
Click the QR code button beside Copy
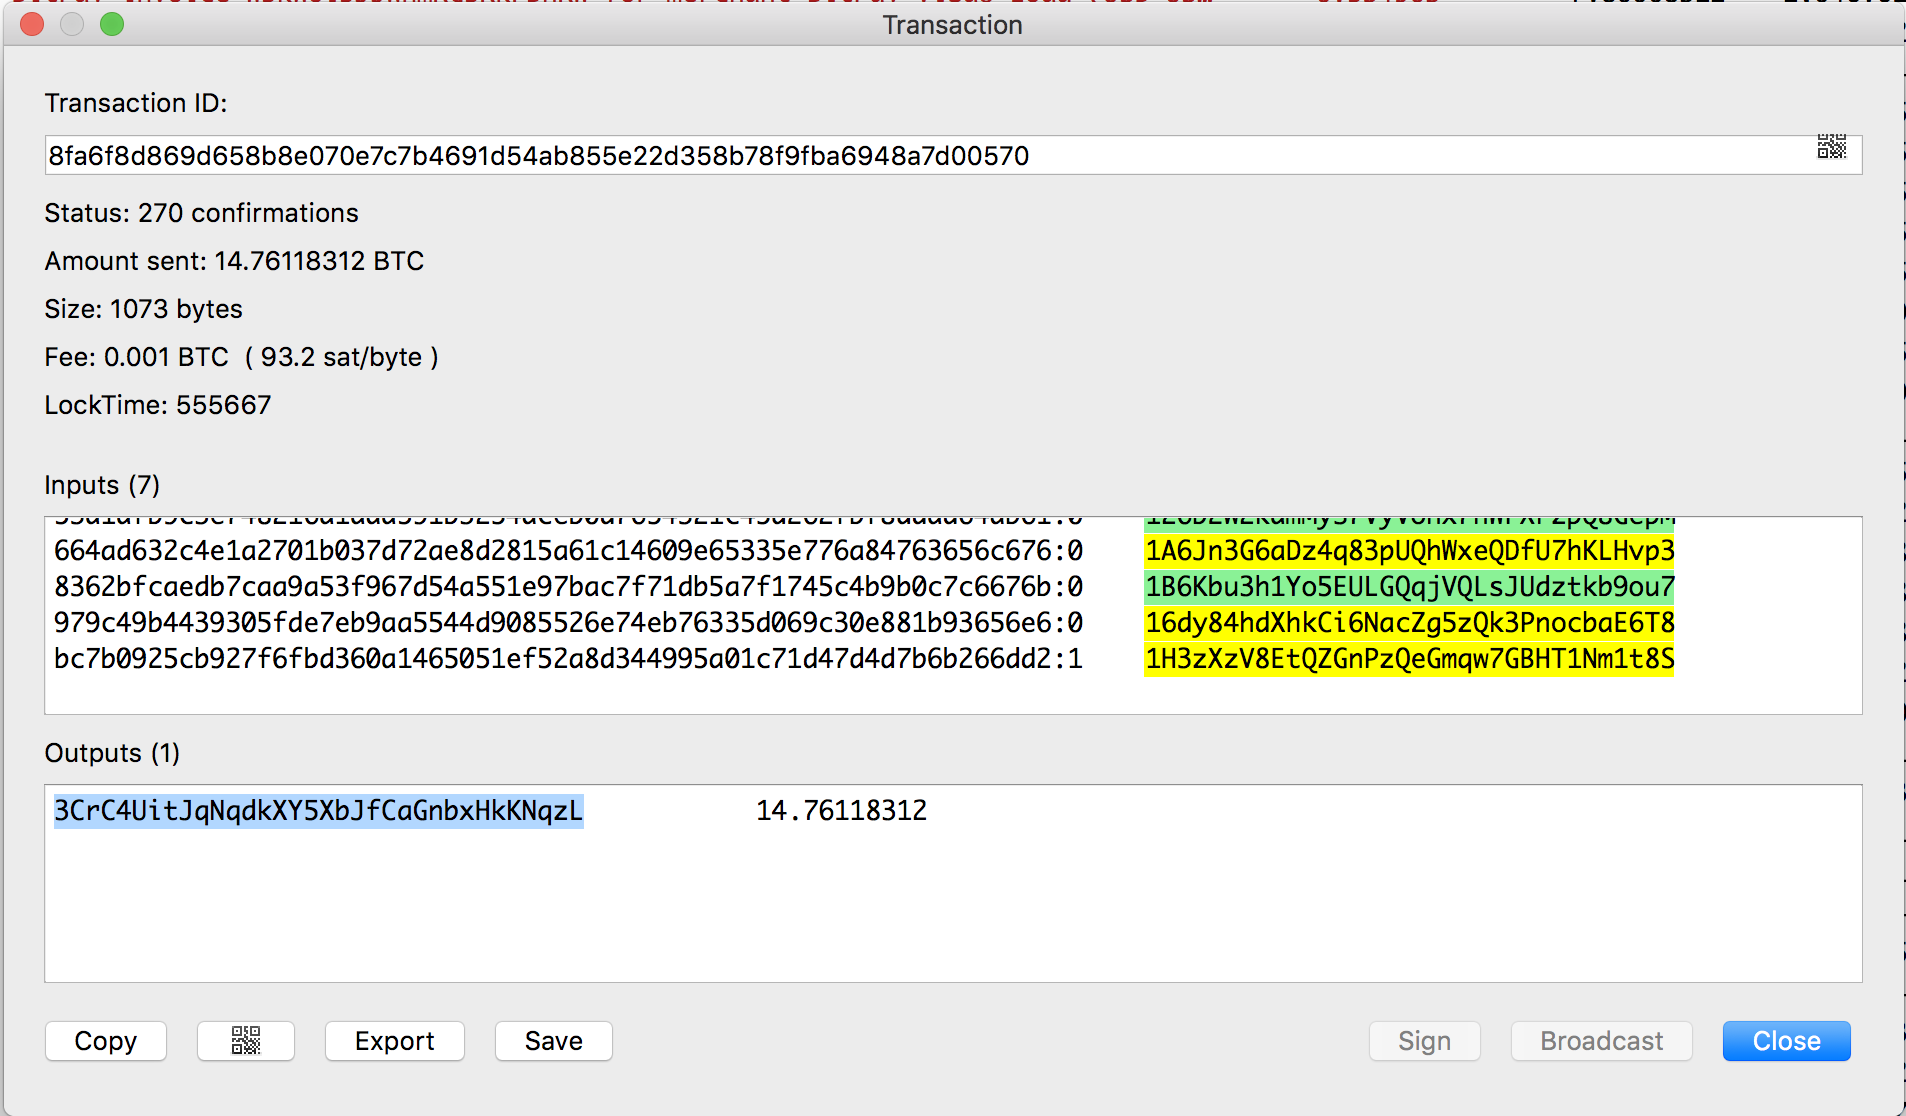click(x=246, y=1041)
